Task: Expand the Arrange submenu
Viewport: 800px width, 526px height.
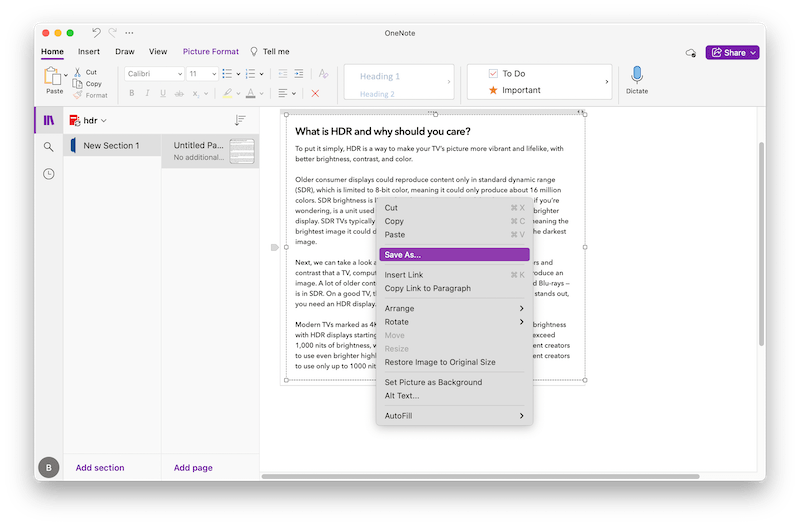Action: (452, 308)
